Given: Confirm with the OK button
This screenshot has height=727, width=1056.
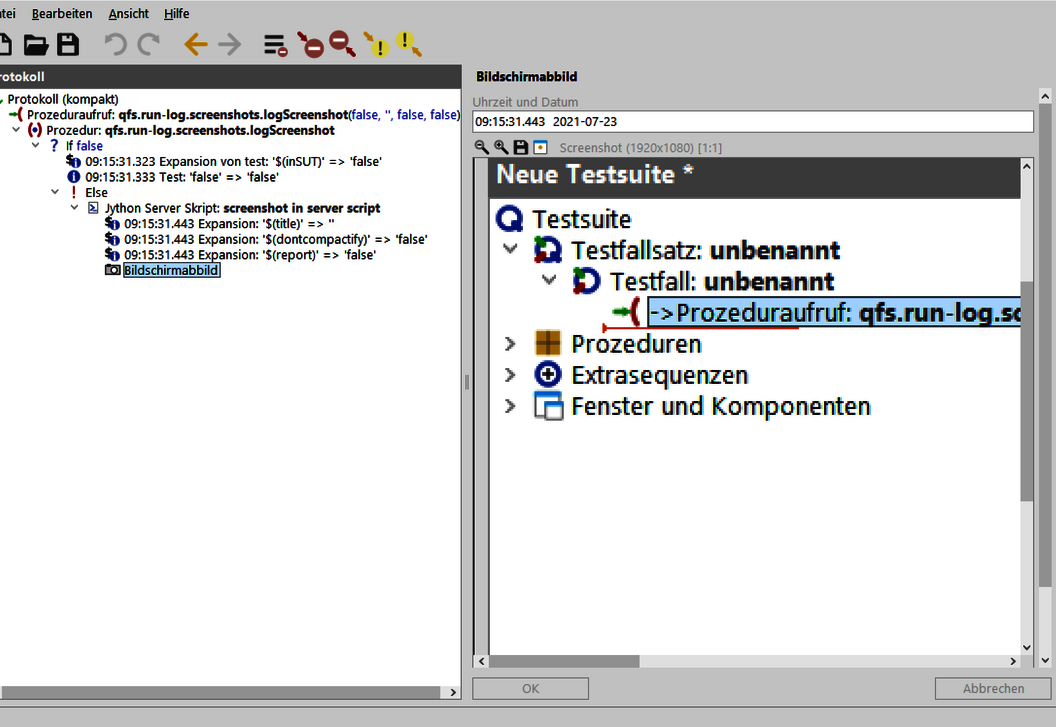Looking at the screenshot, I should (530, 688).
